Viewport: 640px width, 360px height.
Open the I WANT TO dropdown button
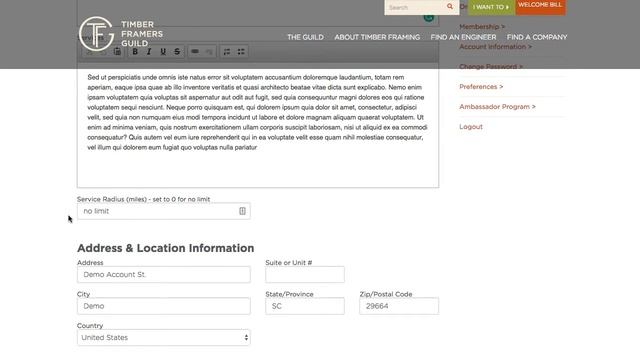pyautogui.click(x=491, y=7)
